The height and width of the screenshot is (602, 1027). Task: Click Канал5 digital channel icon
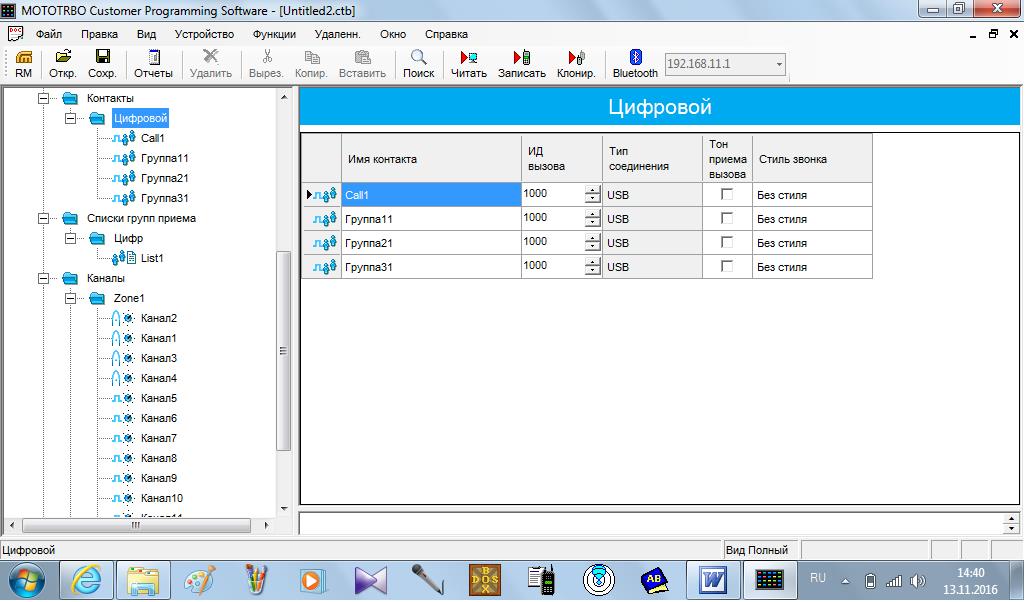(122, 398)
